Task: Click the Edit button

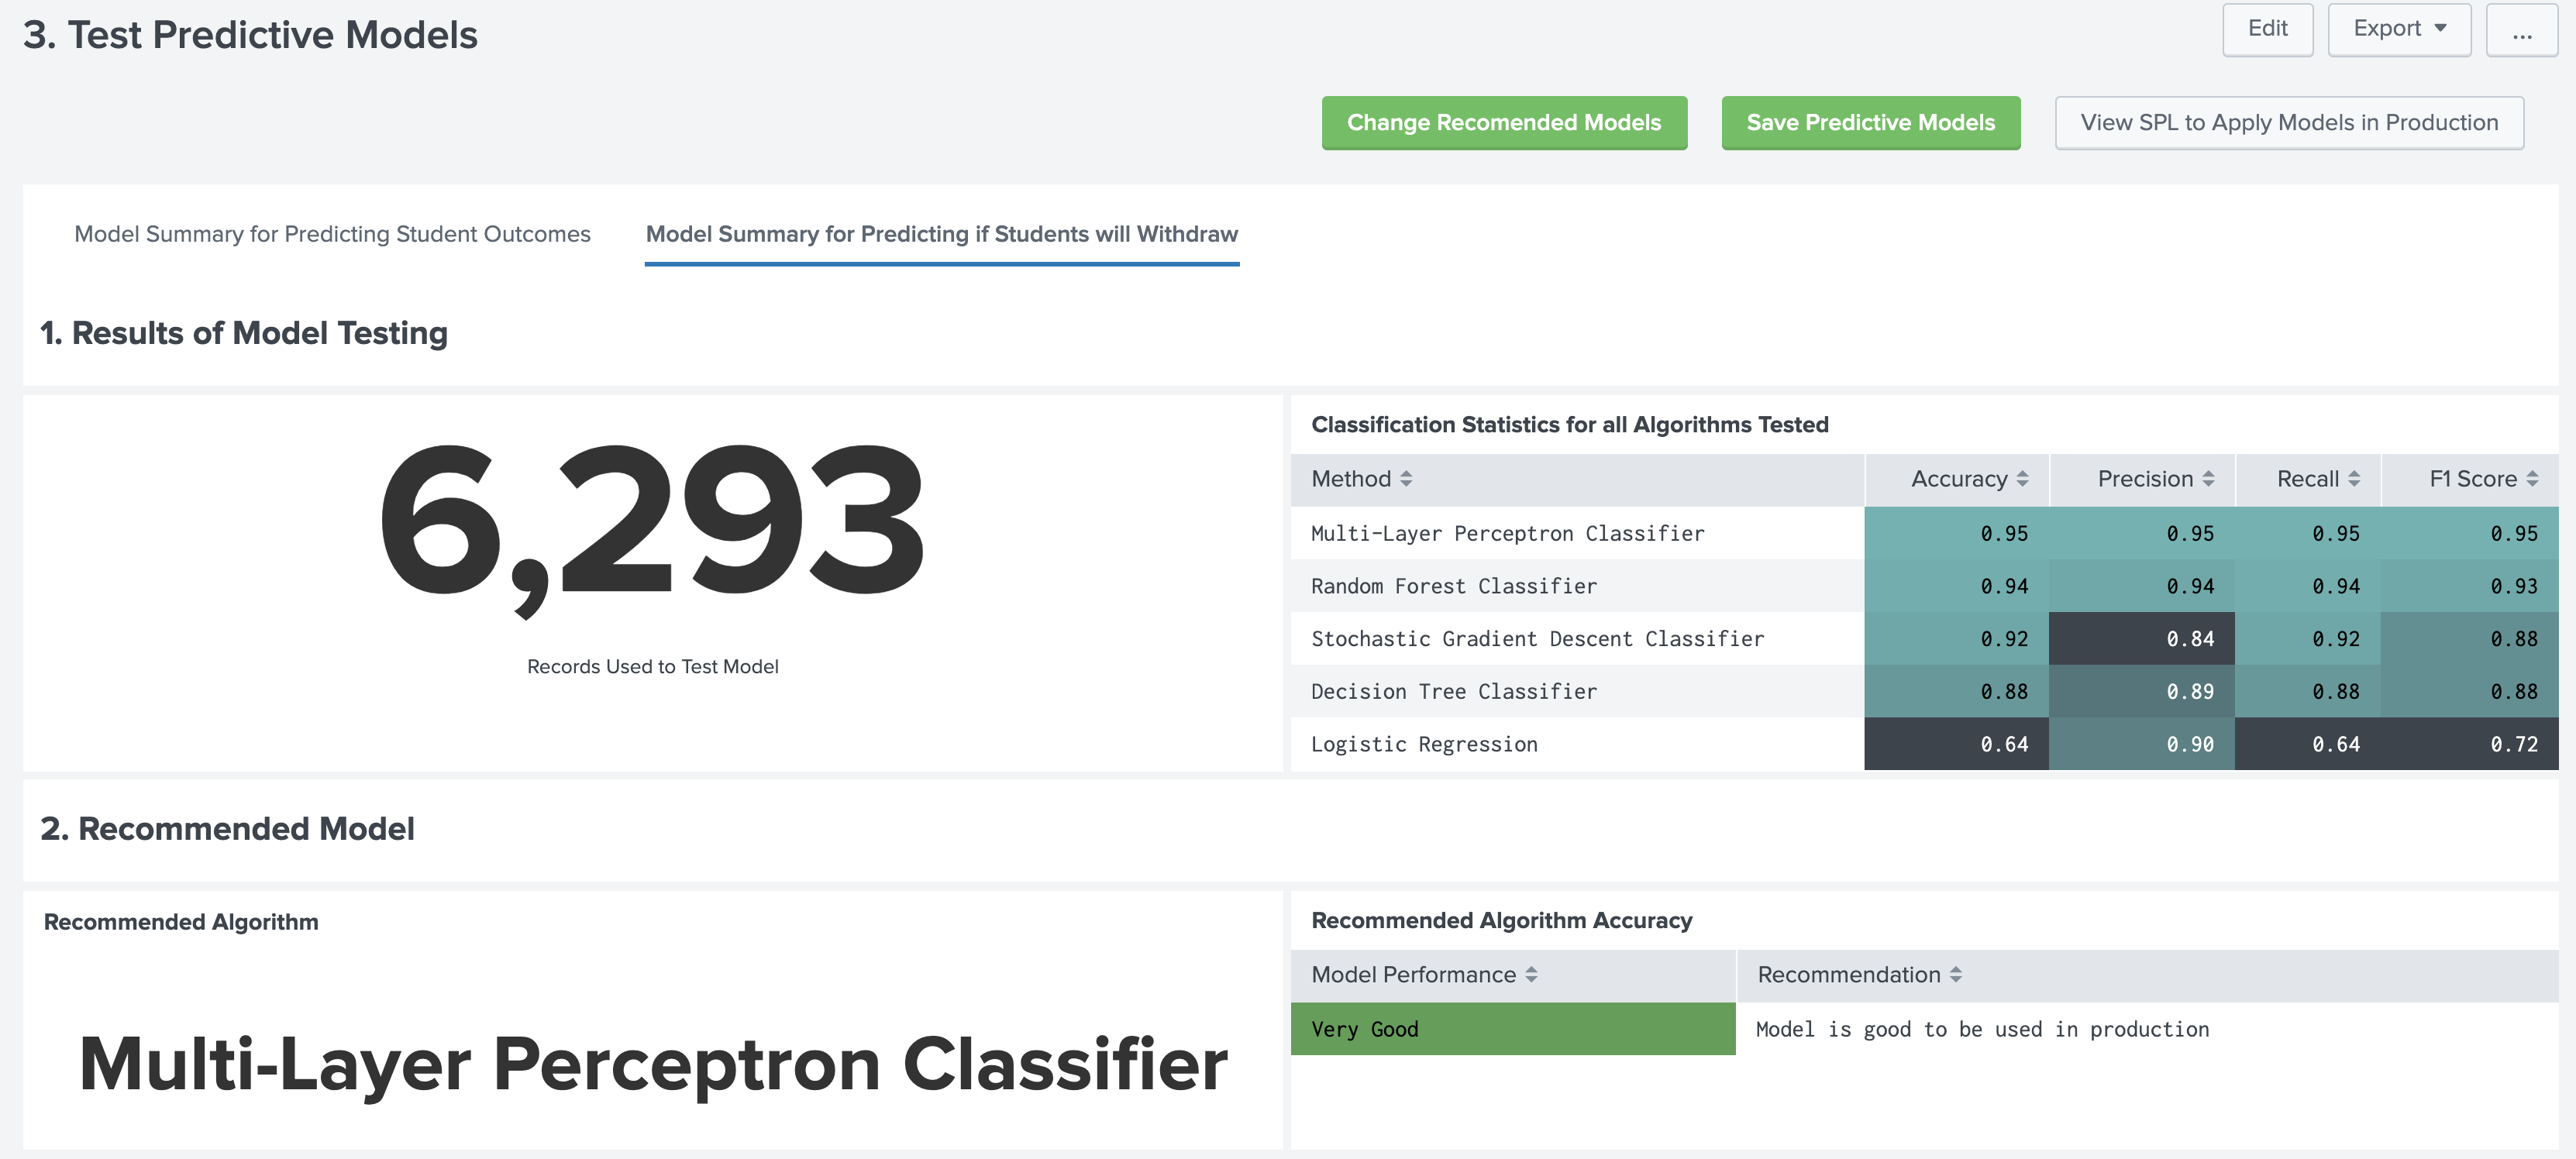Action: pyautogui.click(x=2267, y=29)
